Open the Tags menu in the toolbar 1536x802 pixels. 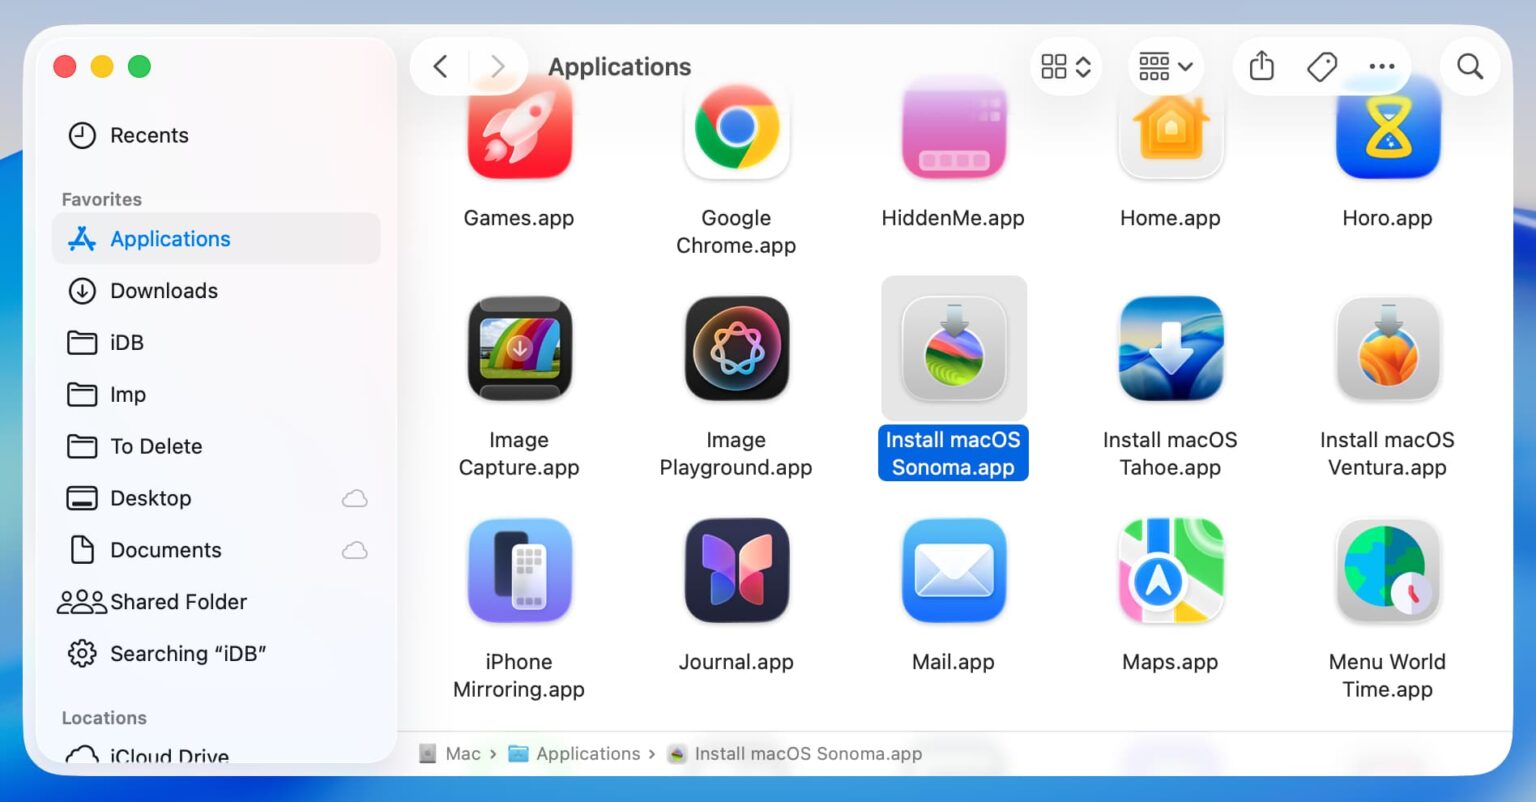coord(1321,66)
